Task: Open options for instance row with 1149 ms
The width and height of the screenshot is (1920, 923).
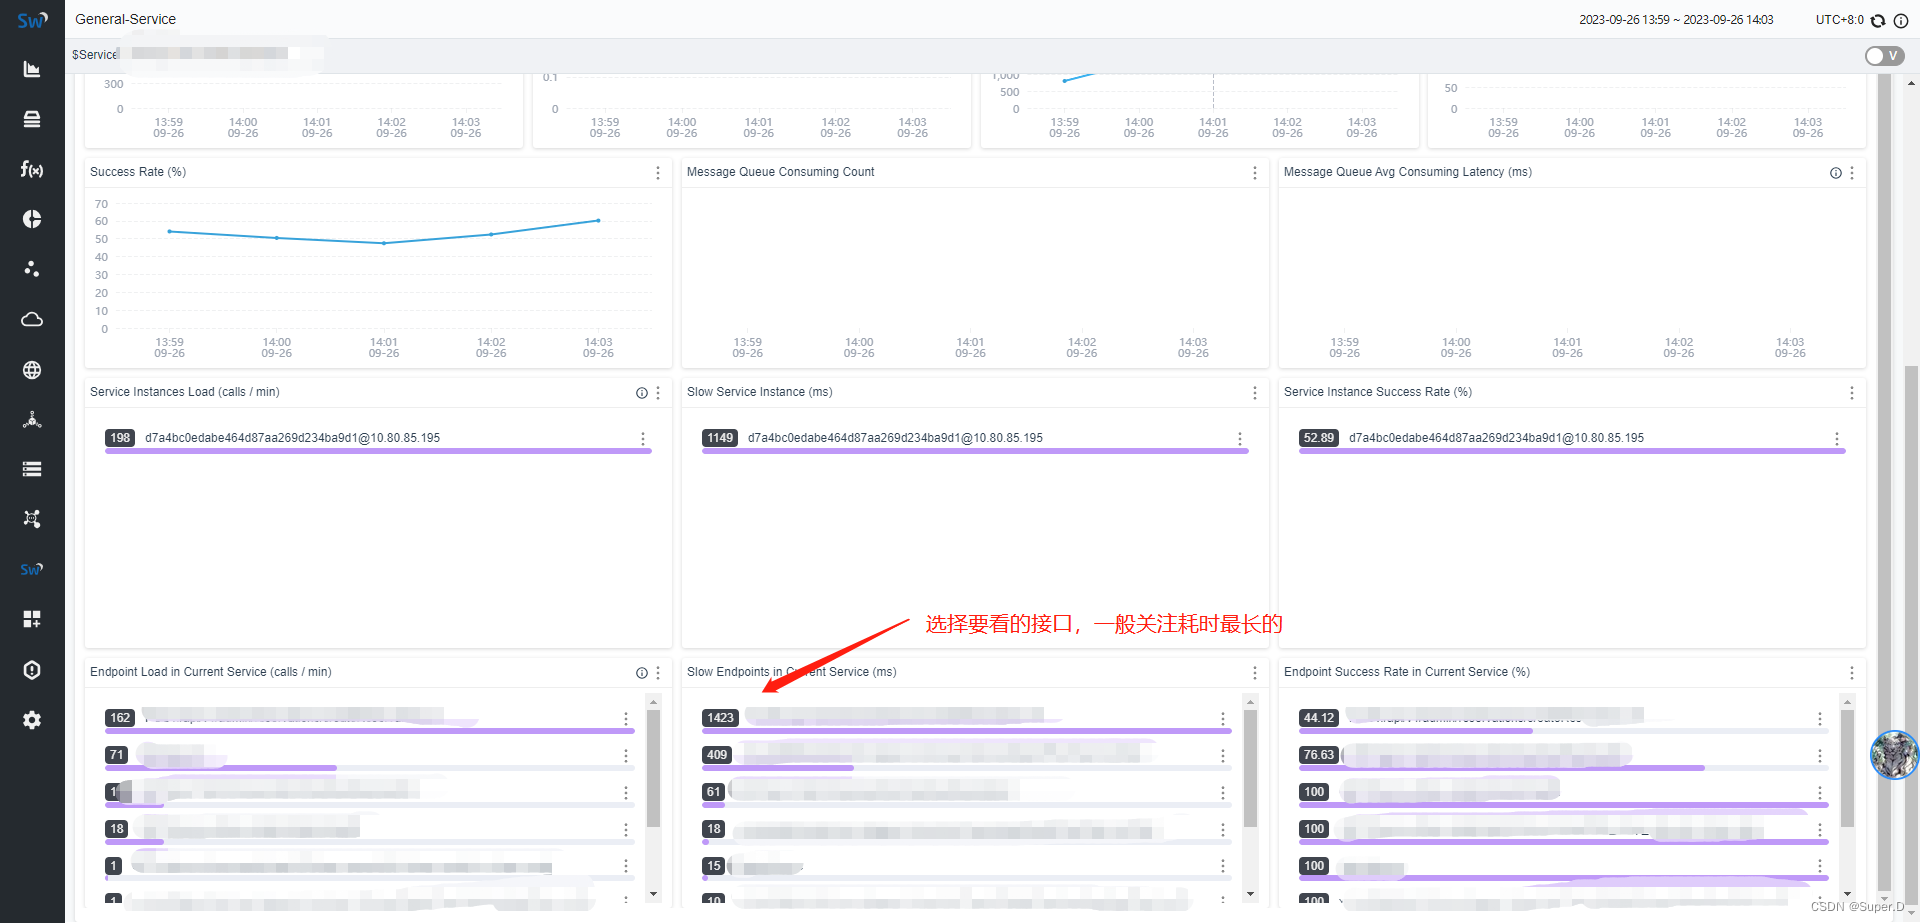Action: coord(1240,439)
